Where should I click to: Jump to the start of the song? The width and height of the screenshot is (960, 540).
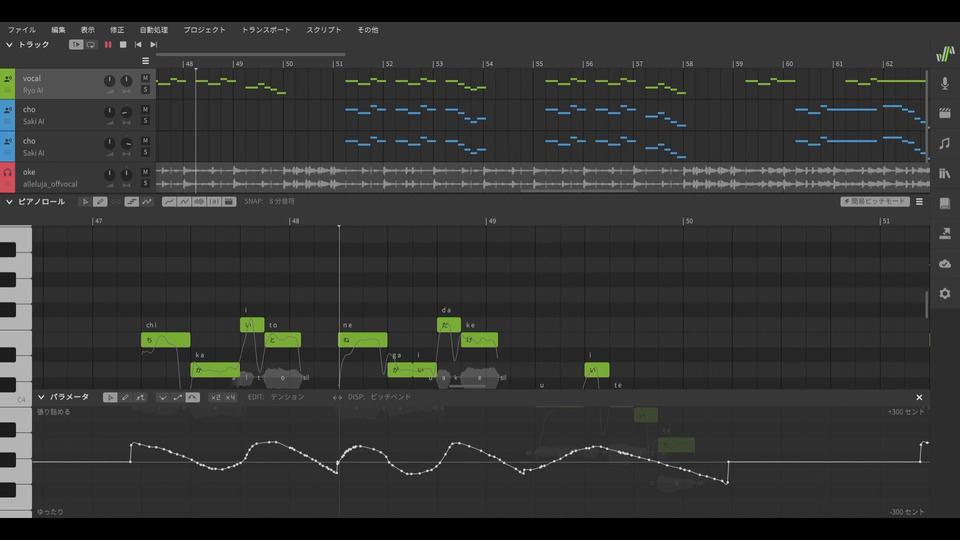pos(138,45)
